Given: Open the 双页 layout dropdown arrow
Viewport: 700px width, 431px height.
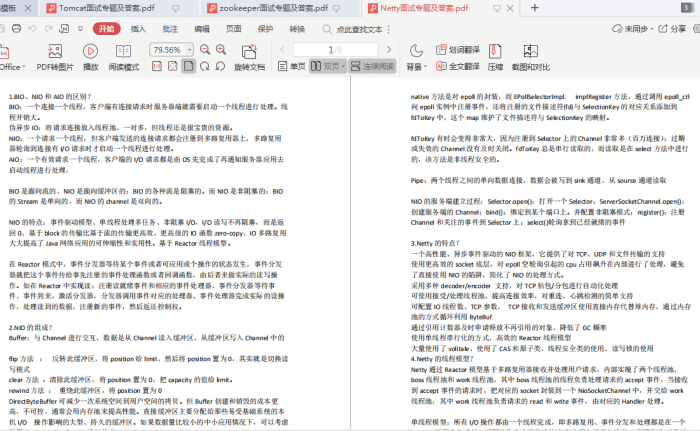Looking at the screenshot, I should coord(343,67).
